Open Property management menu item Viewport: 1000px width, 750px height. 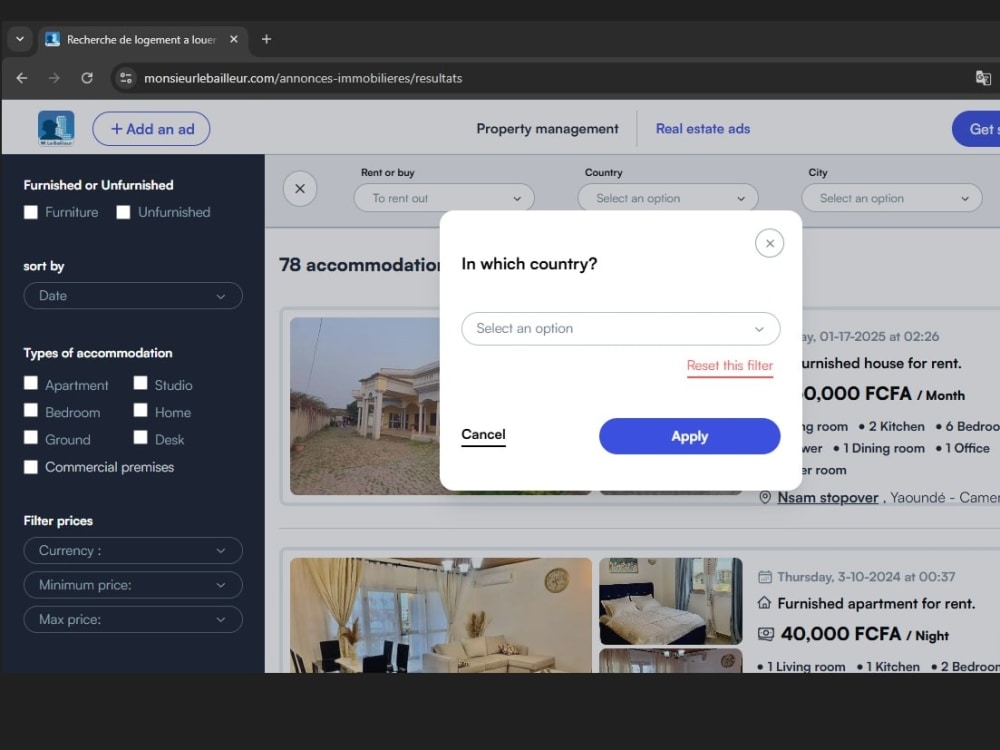coord(547,129)
